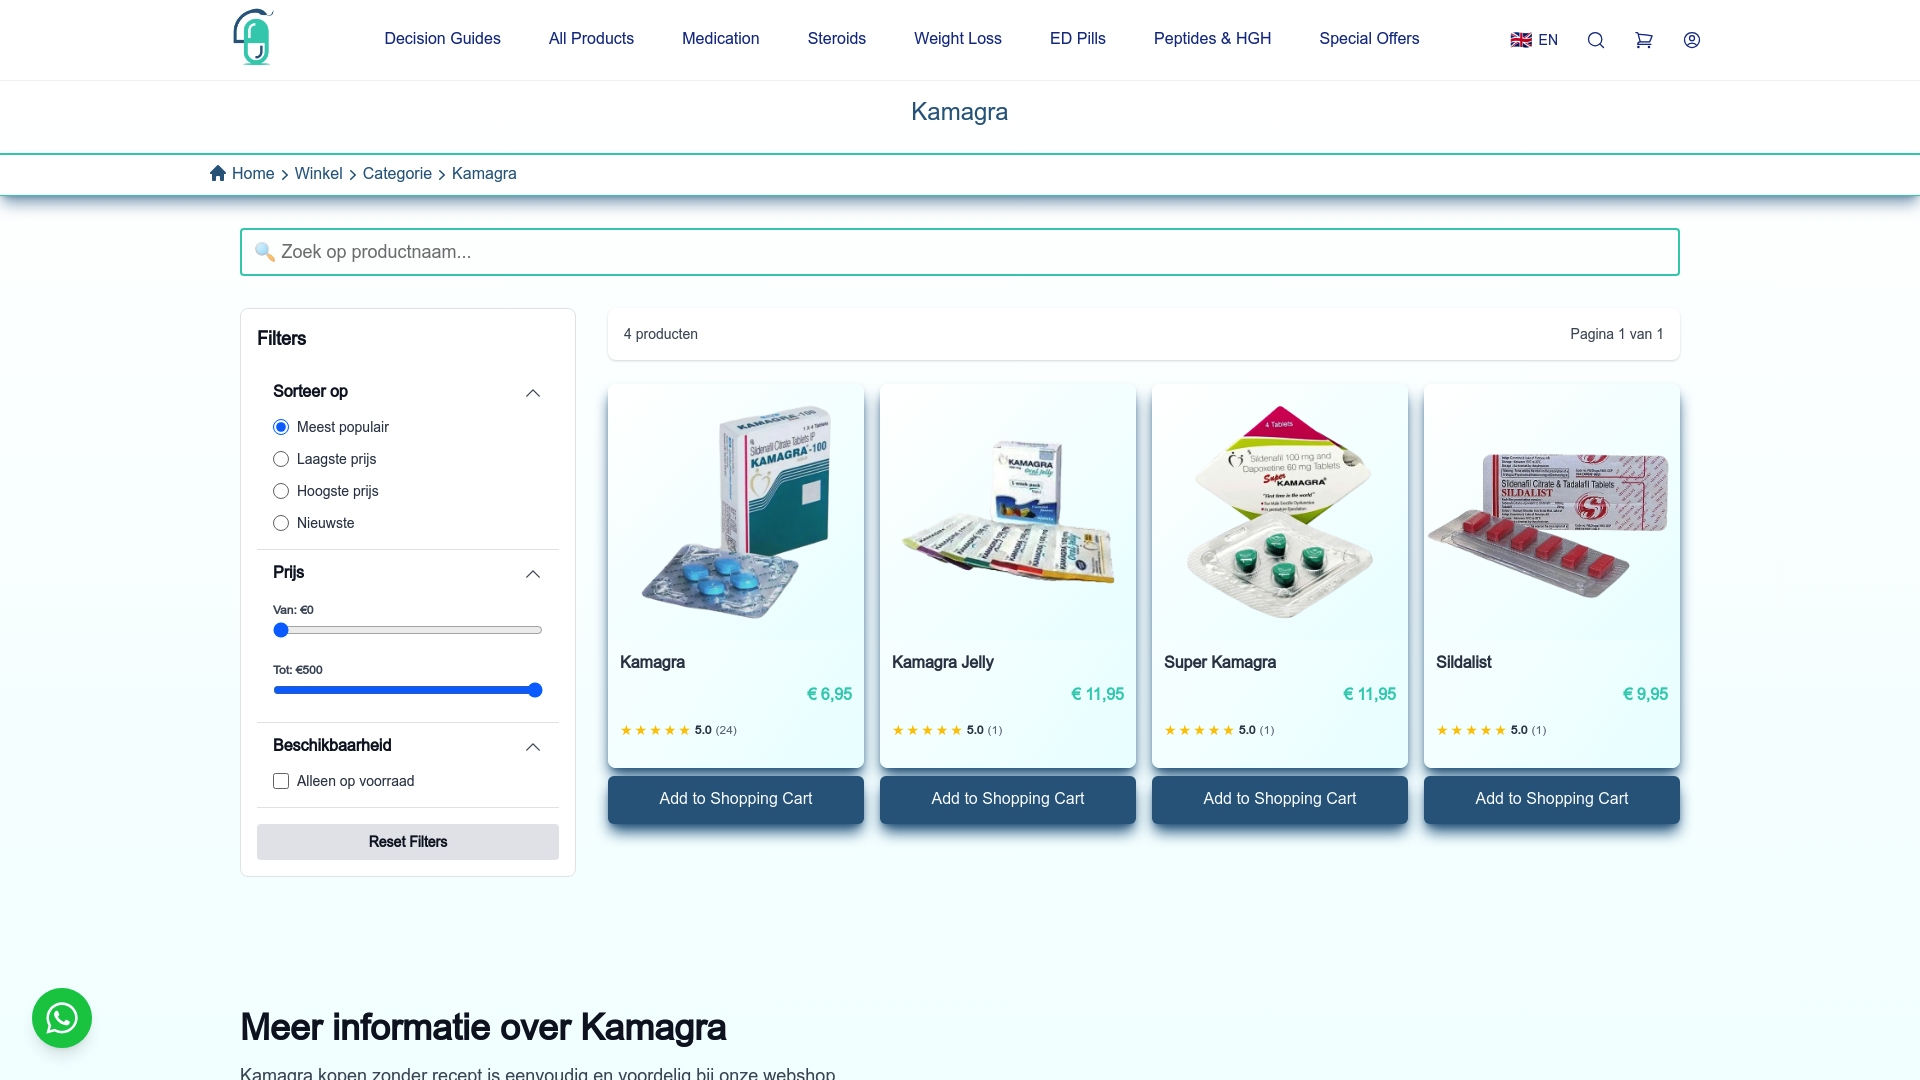Click Pagina 1 van 1 text
This screenshot has height=1080, width=1920.
tap(1617, 334)
